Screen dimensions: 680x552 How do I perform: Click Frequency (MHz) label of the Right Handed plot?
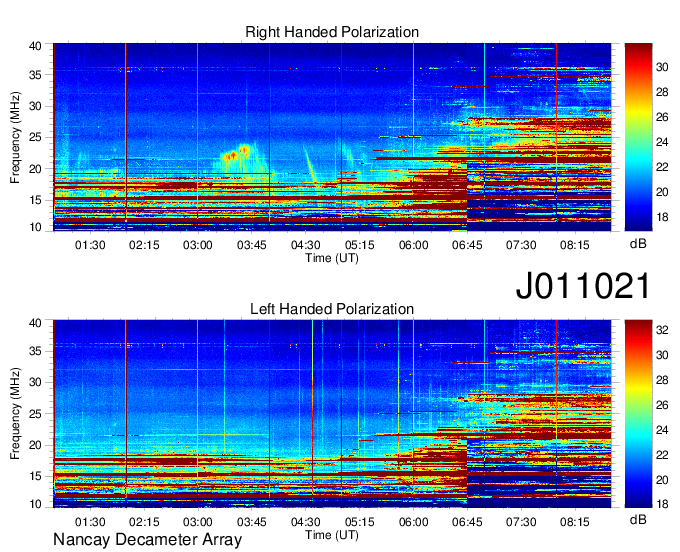pyautogui.click(x=15, y=137)
